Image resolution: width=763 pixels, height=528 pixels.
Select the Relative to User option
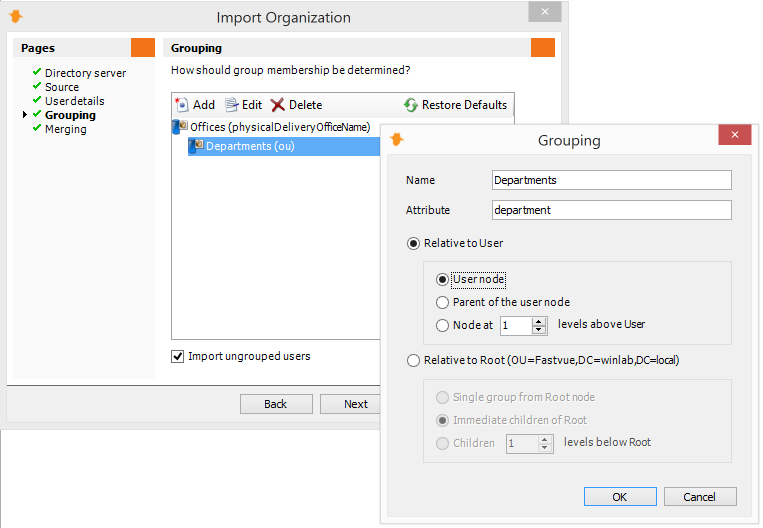413,243
